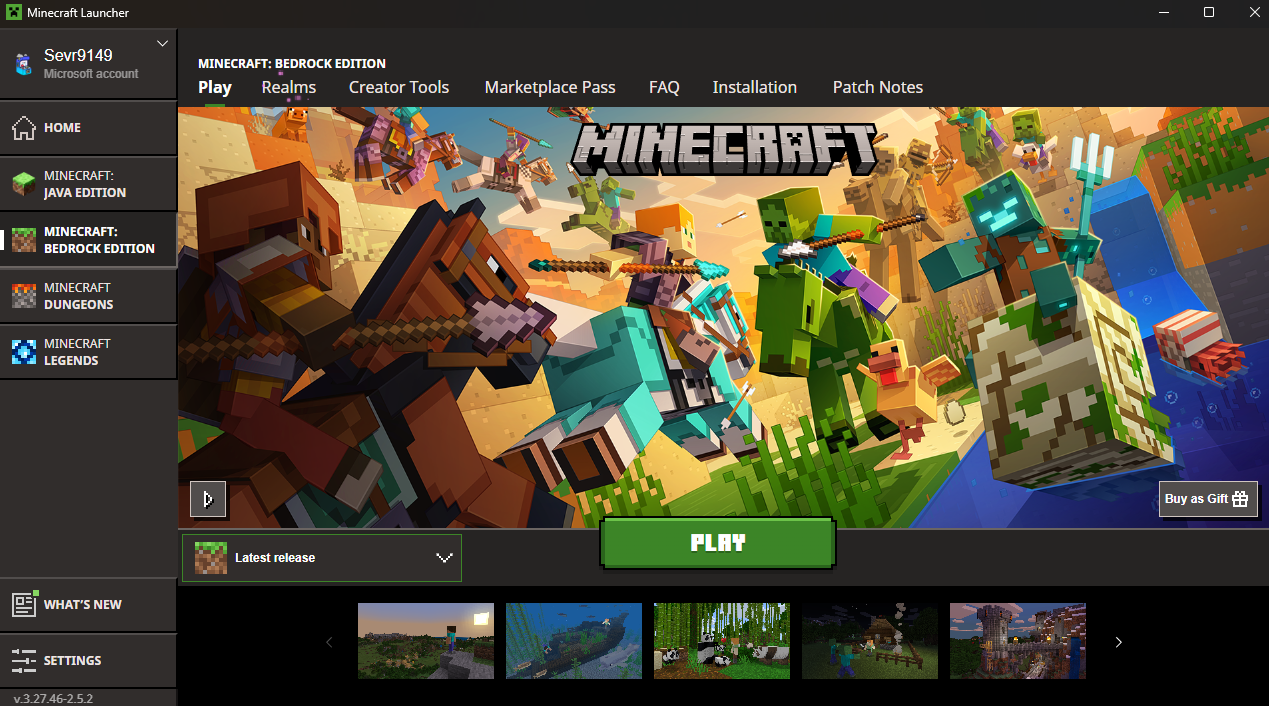Click the launcher version number text
The height and width of the screenshot is (706, 1269).
click(53, 698)
